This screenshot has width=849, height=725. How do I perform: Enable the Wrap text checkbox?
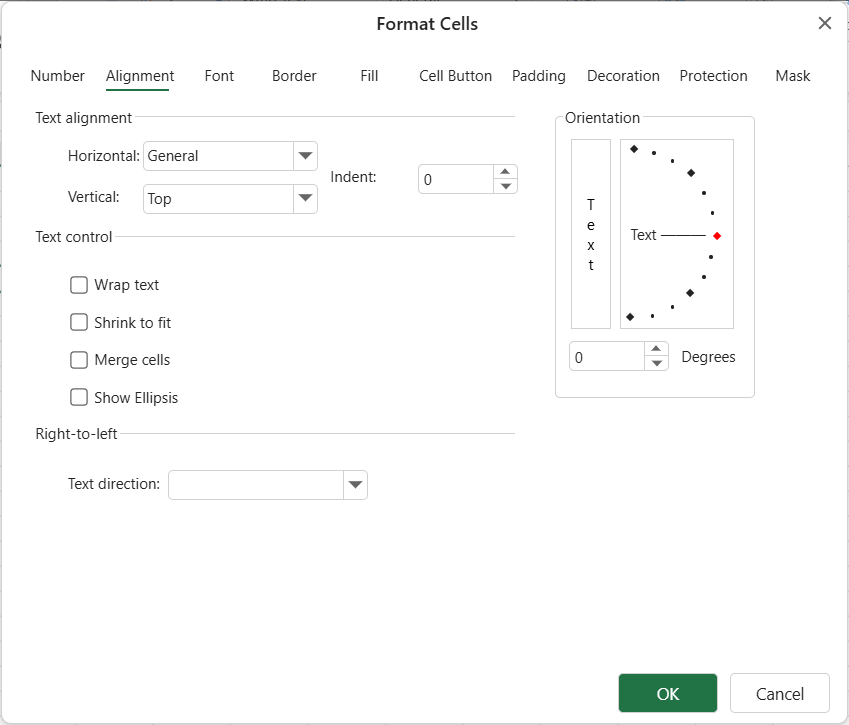(79, 285)
